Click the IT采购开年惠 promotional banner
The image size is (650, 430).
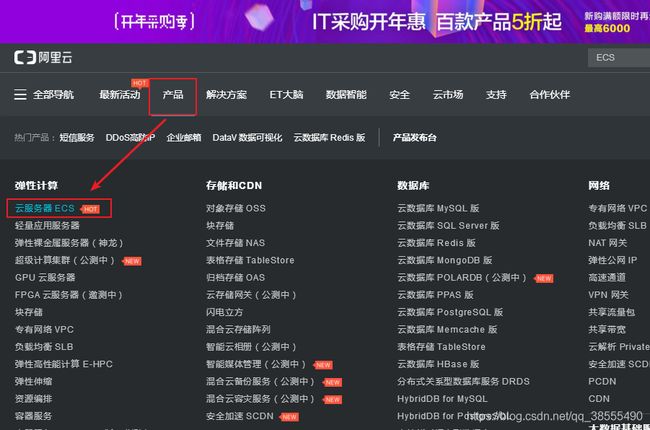coord(325,22)
